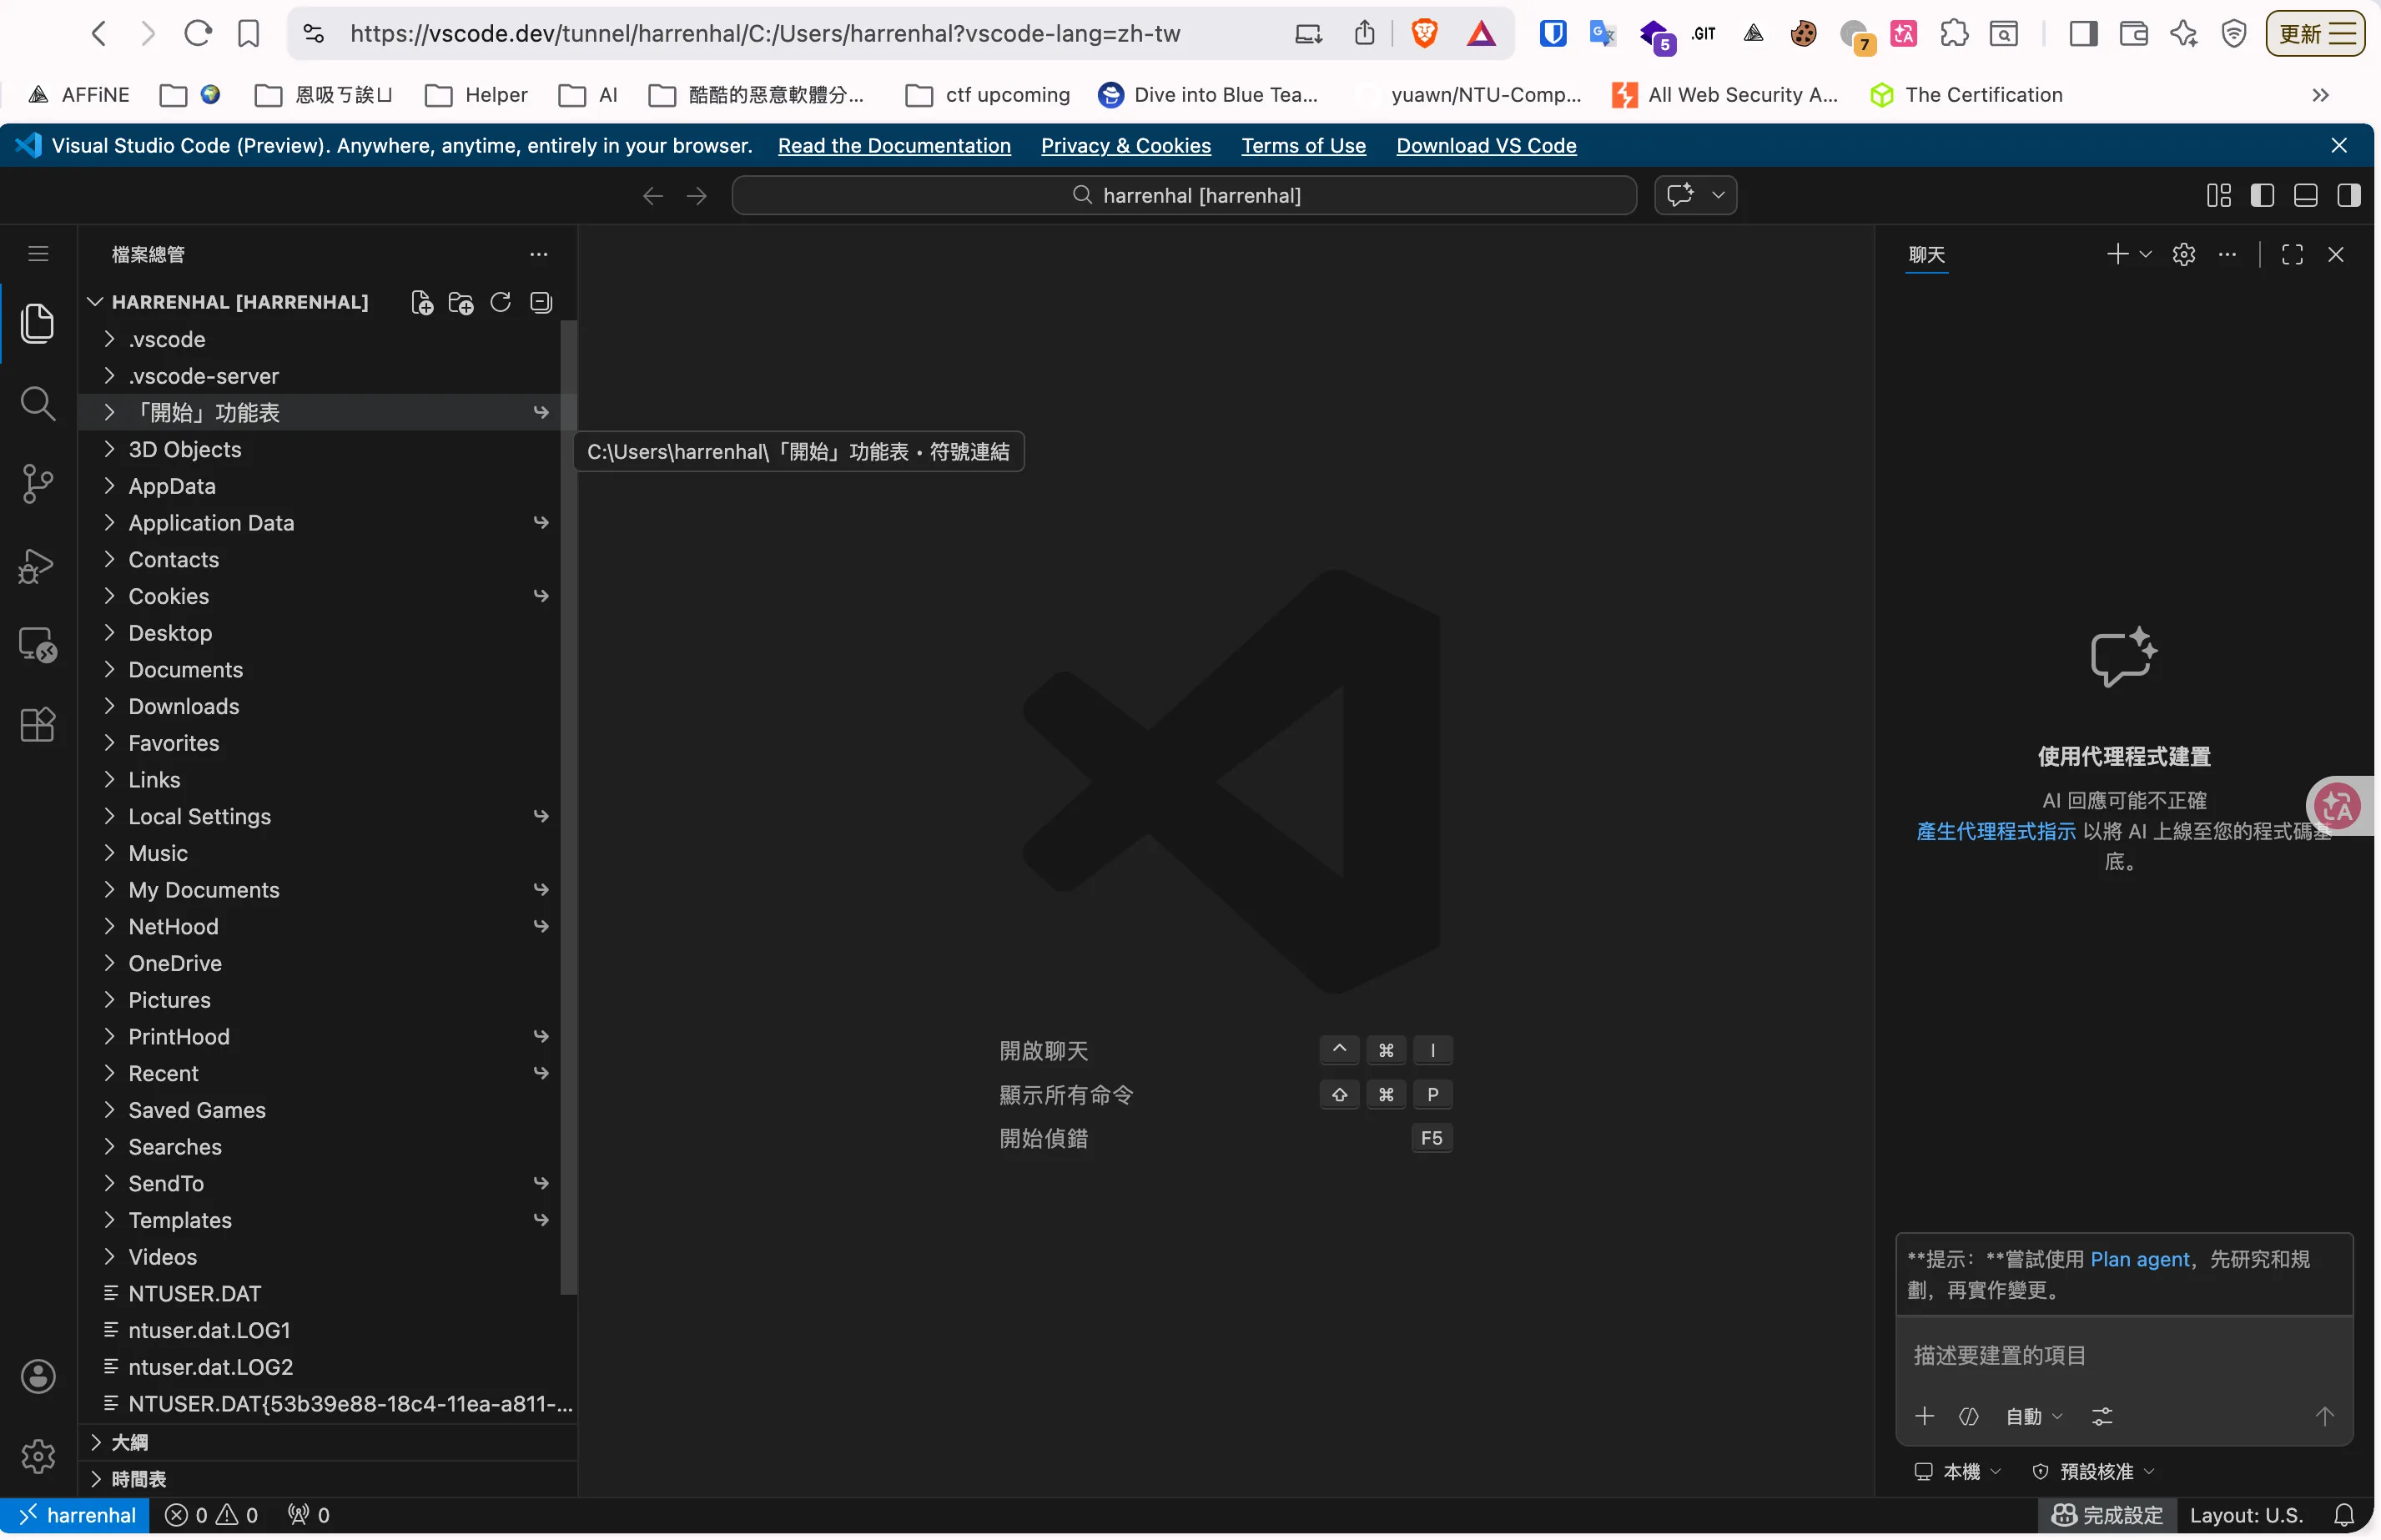Collapse all folders in explorer
This screenshot has height=1540, width=2381.
tap(541, 302)
